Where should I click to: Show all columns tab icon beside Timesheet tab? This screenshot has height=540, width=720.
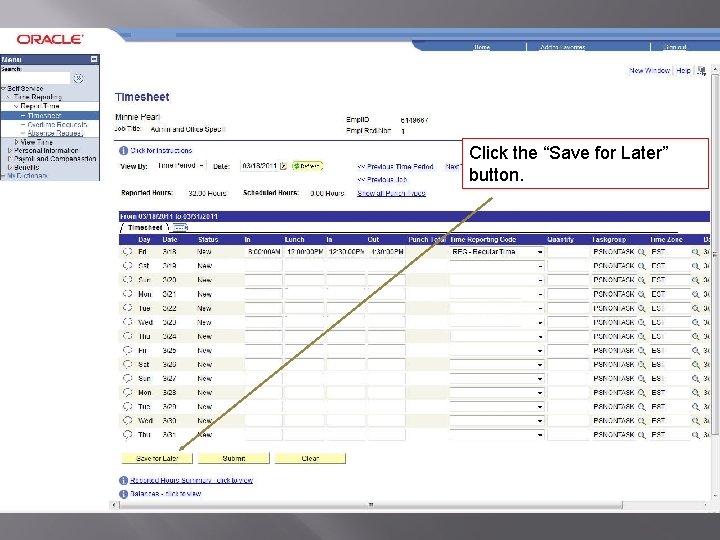tap(180, 227)
